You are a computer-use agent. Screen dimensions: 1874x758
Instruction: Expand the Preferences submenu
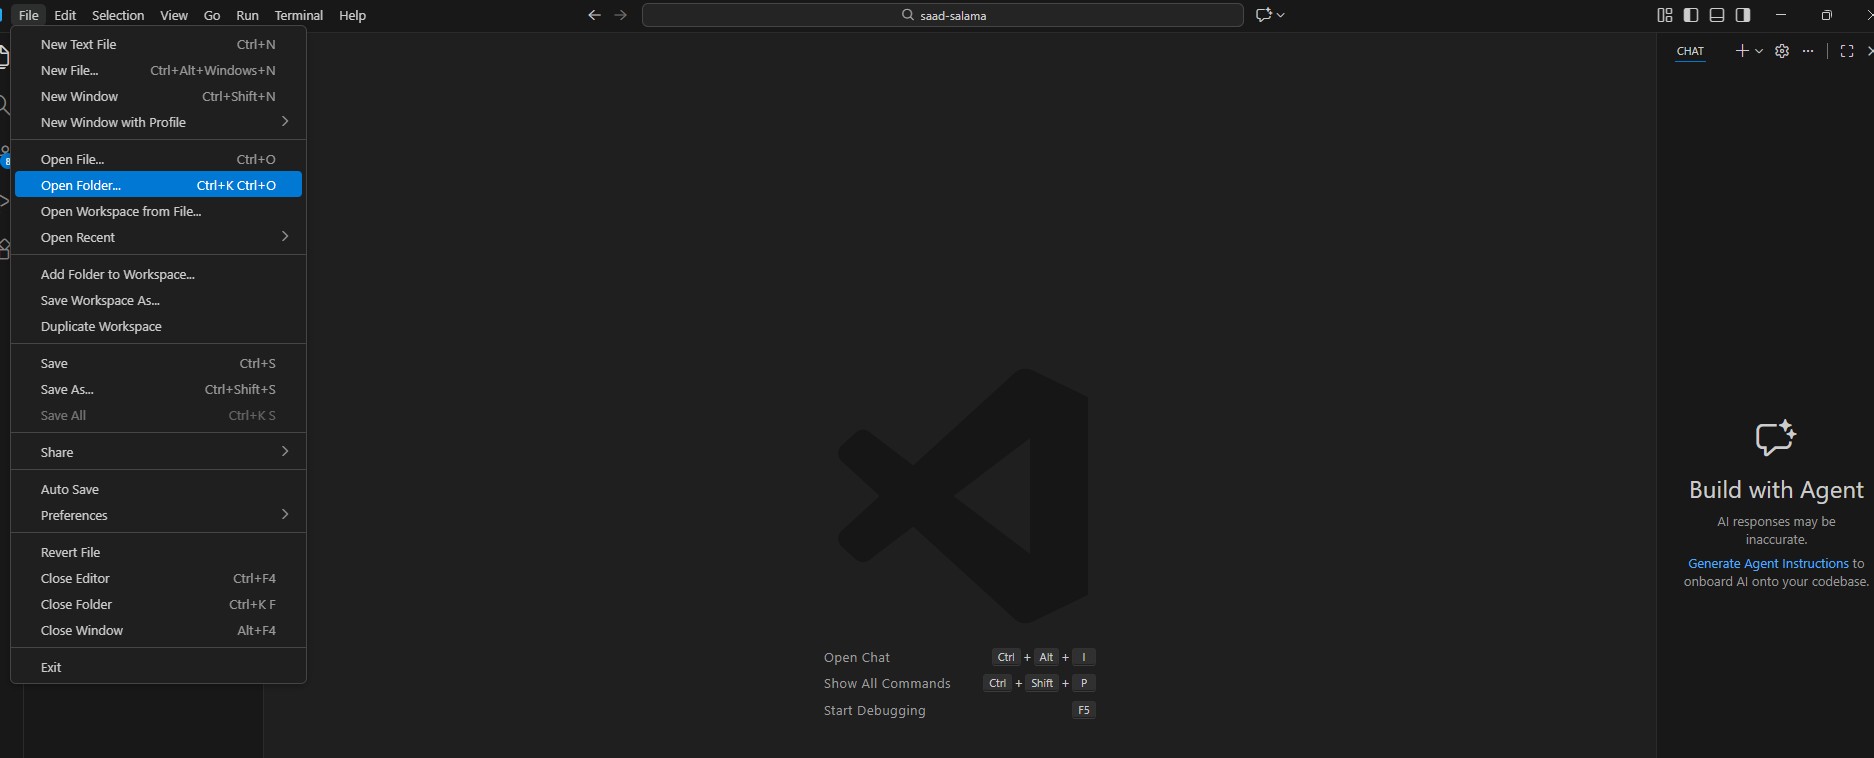pos(158,515)
